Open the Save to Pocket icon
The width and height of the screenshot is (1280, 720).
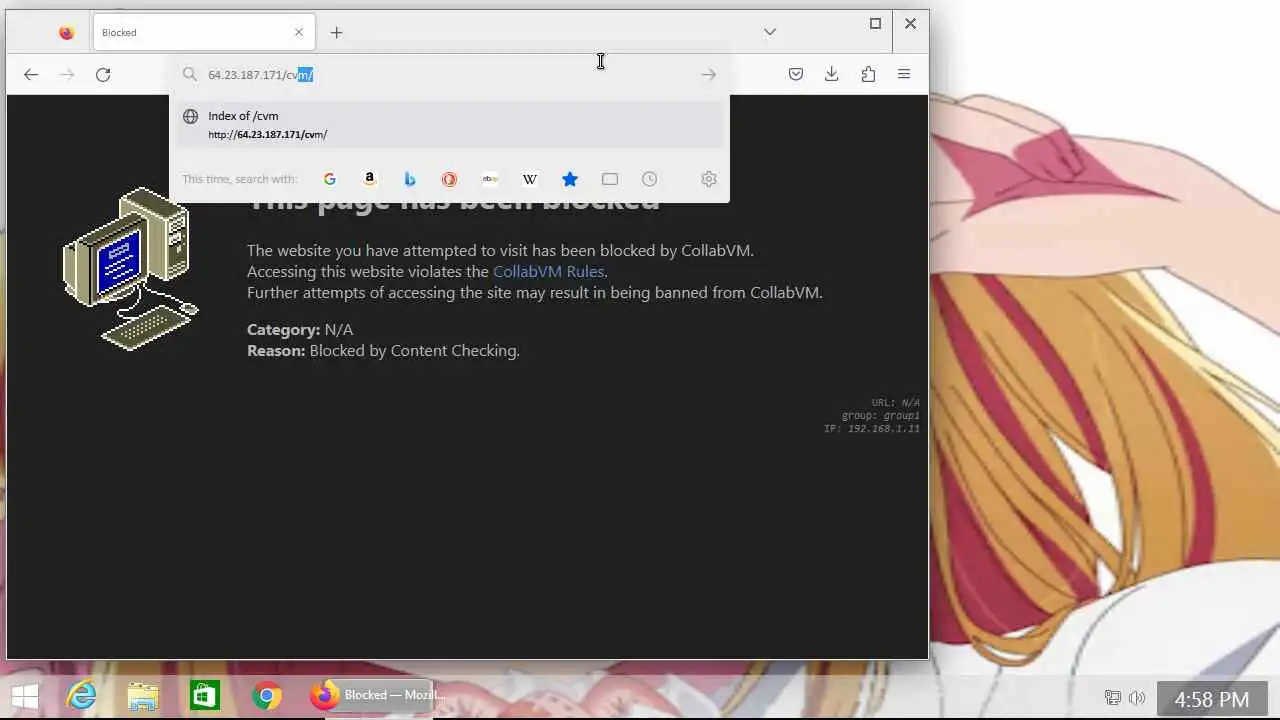pyautogui.click(x=796, y=74)
